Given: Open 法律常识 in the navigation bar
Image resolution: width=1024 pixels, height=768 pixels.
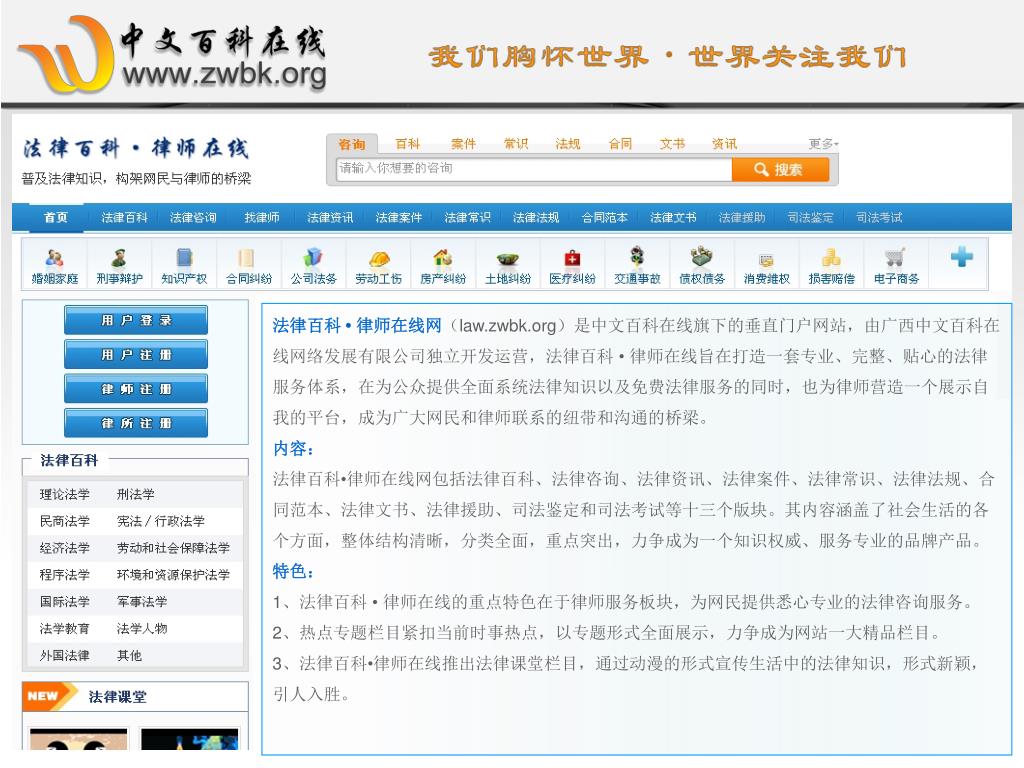Looking at the screenshot, I should tap(467, 217).
